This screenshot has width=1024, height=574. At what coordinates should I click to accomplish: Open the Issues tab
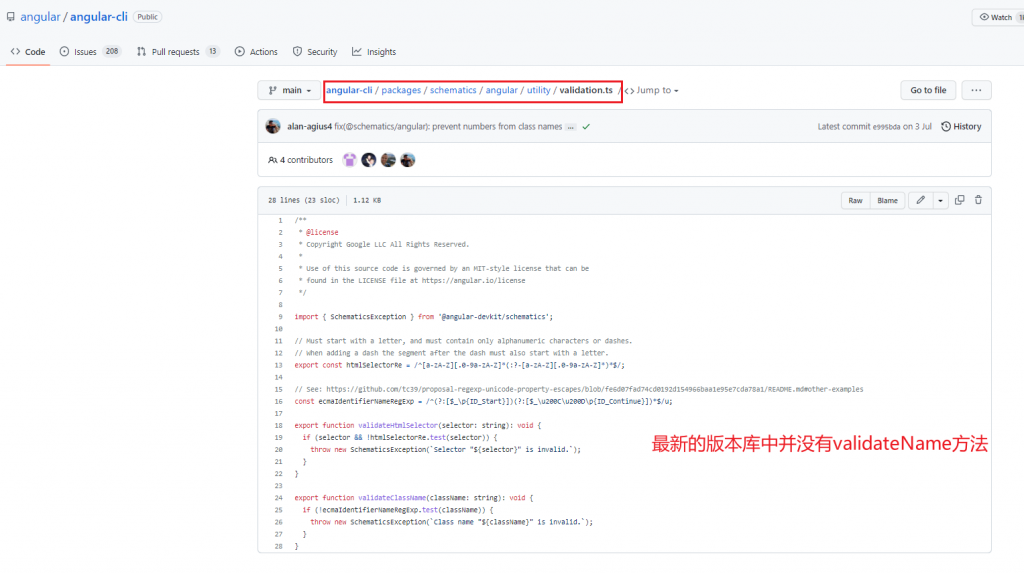(x=90, y=52)
